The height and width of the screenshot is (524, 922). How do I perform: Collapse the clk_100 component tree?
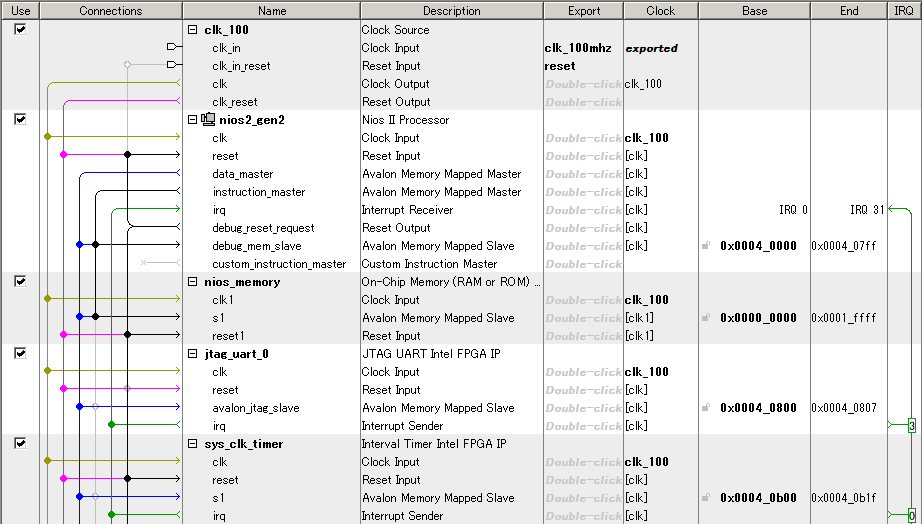pos(193,30)
